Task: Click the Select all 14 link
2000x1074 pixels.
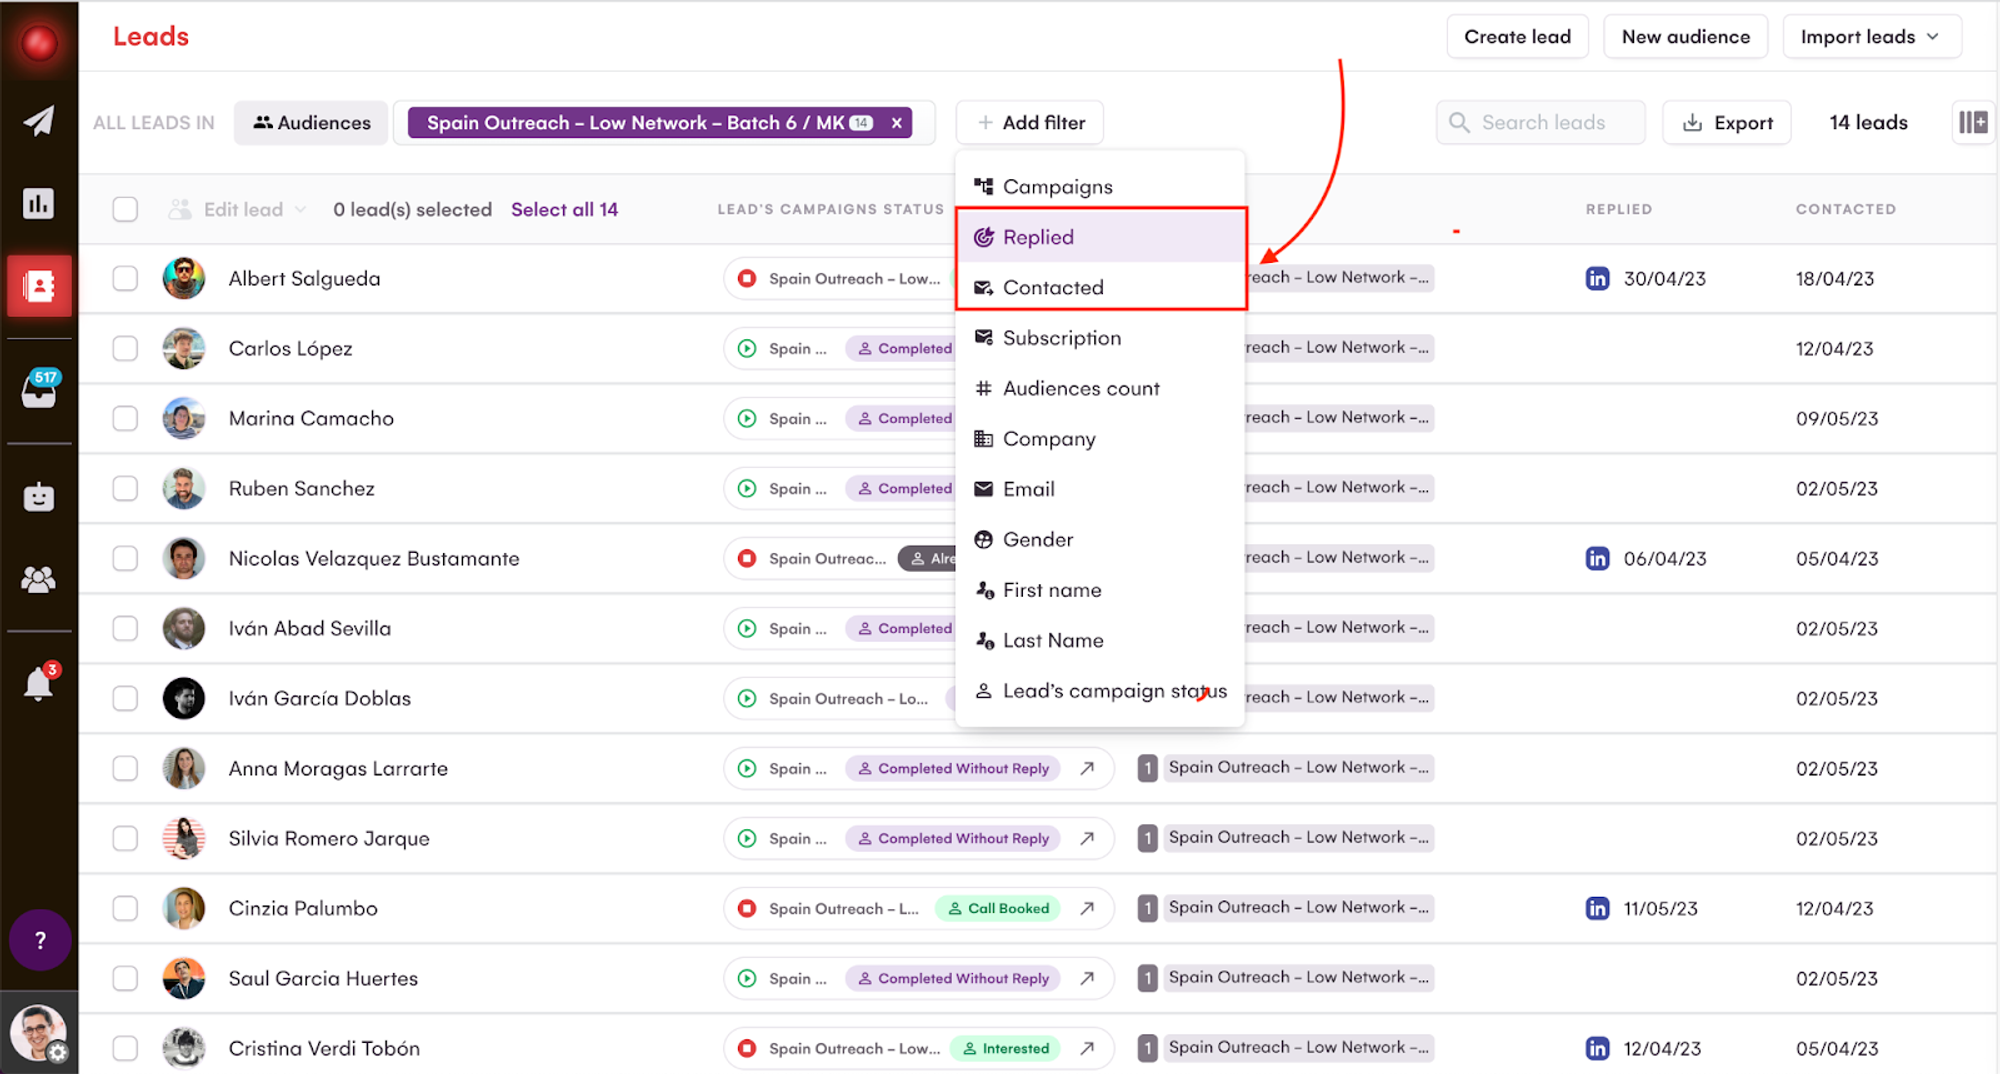Action: (x=564, y=209)
